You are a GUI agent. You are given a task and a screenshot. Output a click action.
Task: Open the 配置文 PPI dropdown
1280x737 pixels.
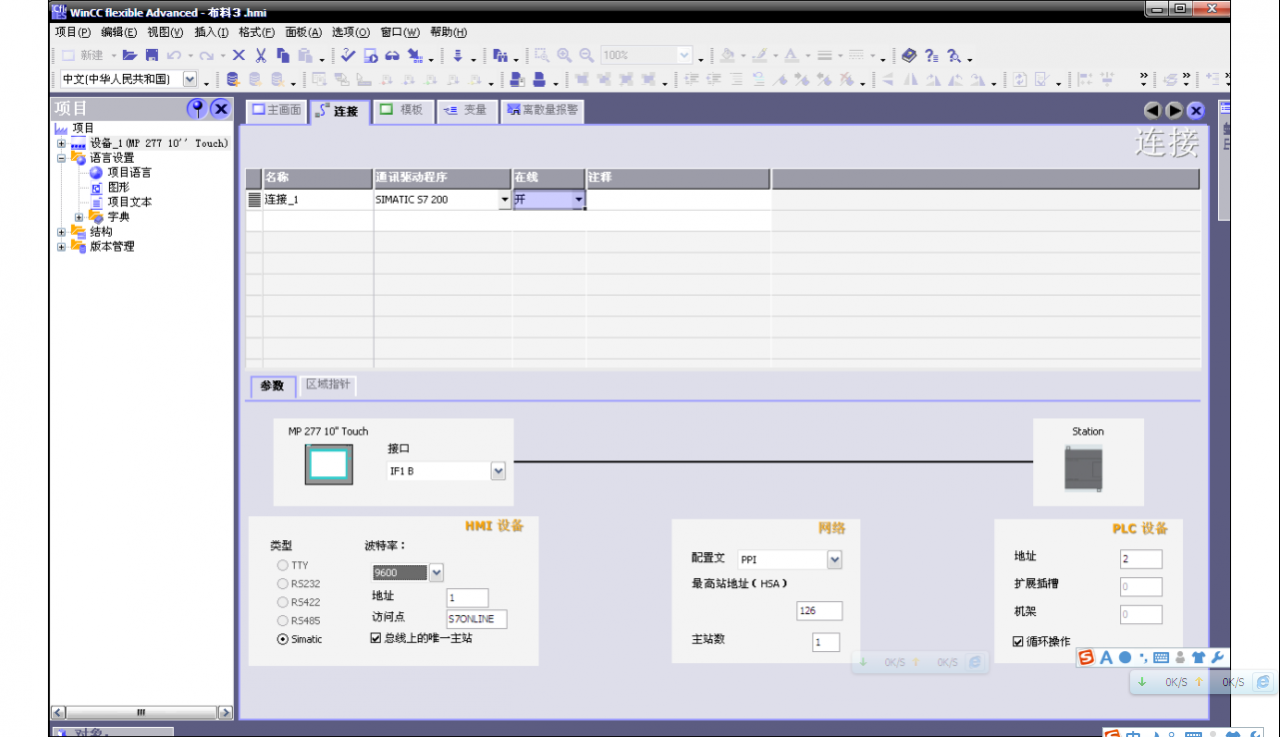click(x=835, y=560)
